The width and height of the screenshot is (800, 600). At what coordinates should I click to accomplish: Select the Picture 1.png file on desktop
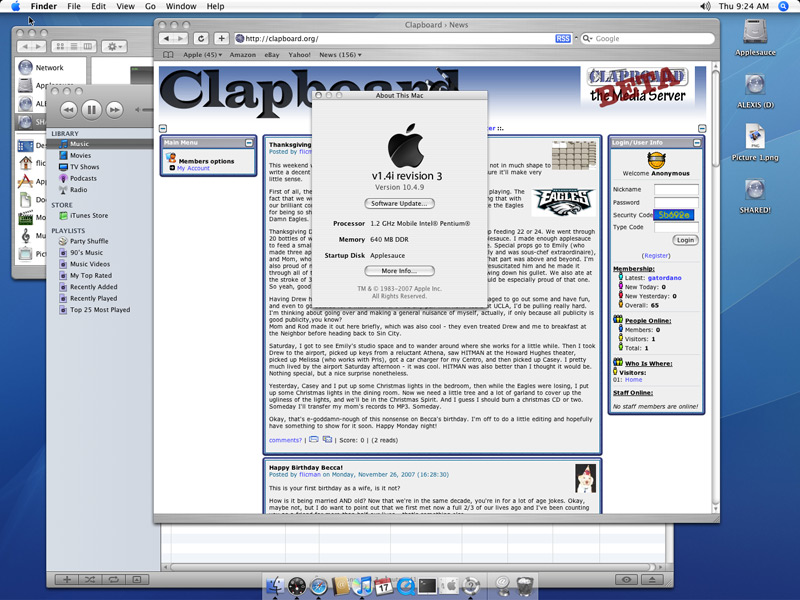pyautogui.click(x=755, y=143)
